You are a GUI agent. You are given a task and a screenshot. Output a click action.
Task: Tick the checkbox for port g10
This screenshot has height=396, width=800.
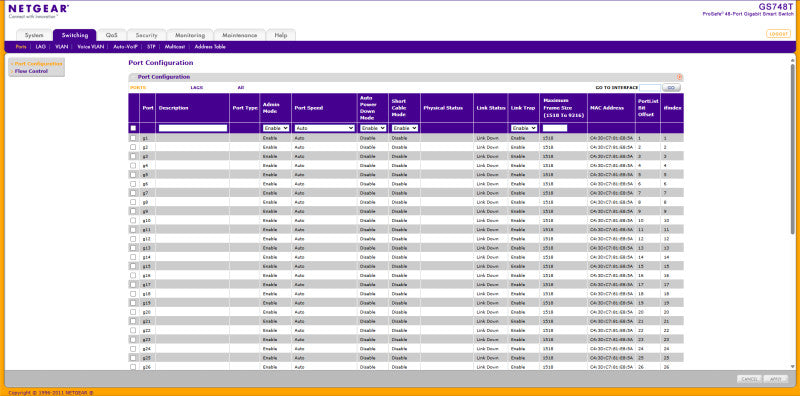pos(133,220)
